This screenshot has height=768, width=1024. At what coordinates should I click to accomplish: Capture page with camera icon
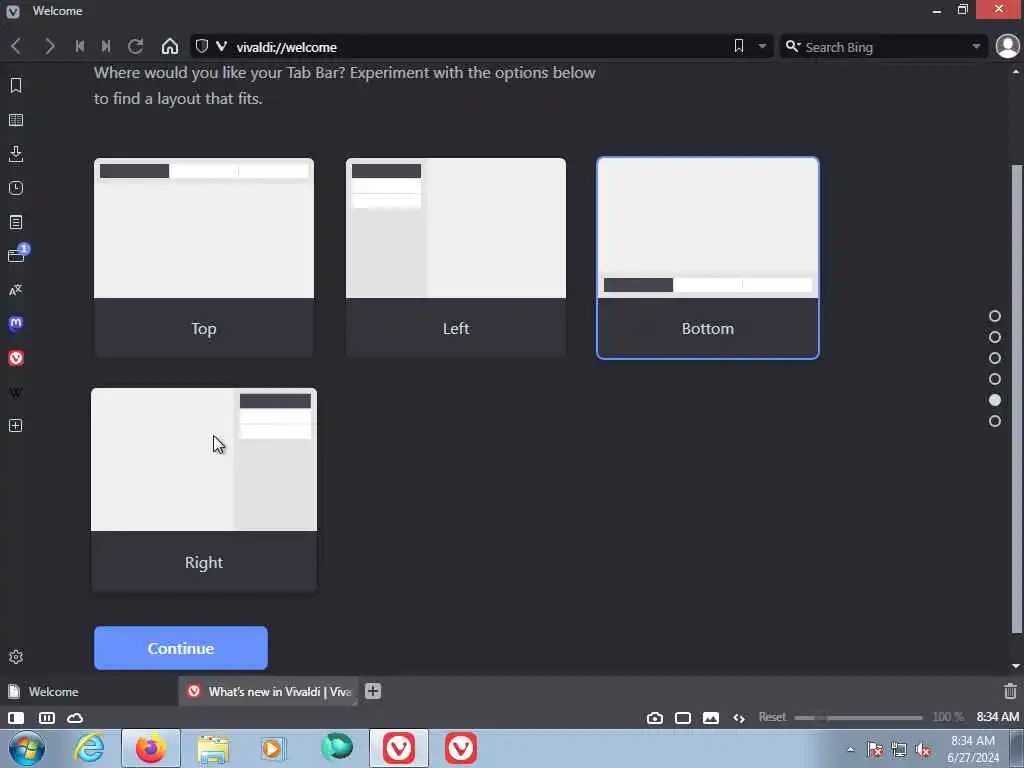(654, 718)
